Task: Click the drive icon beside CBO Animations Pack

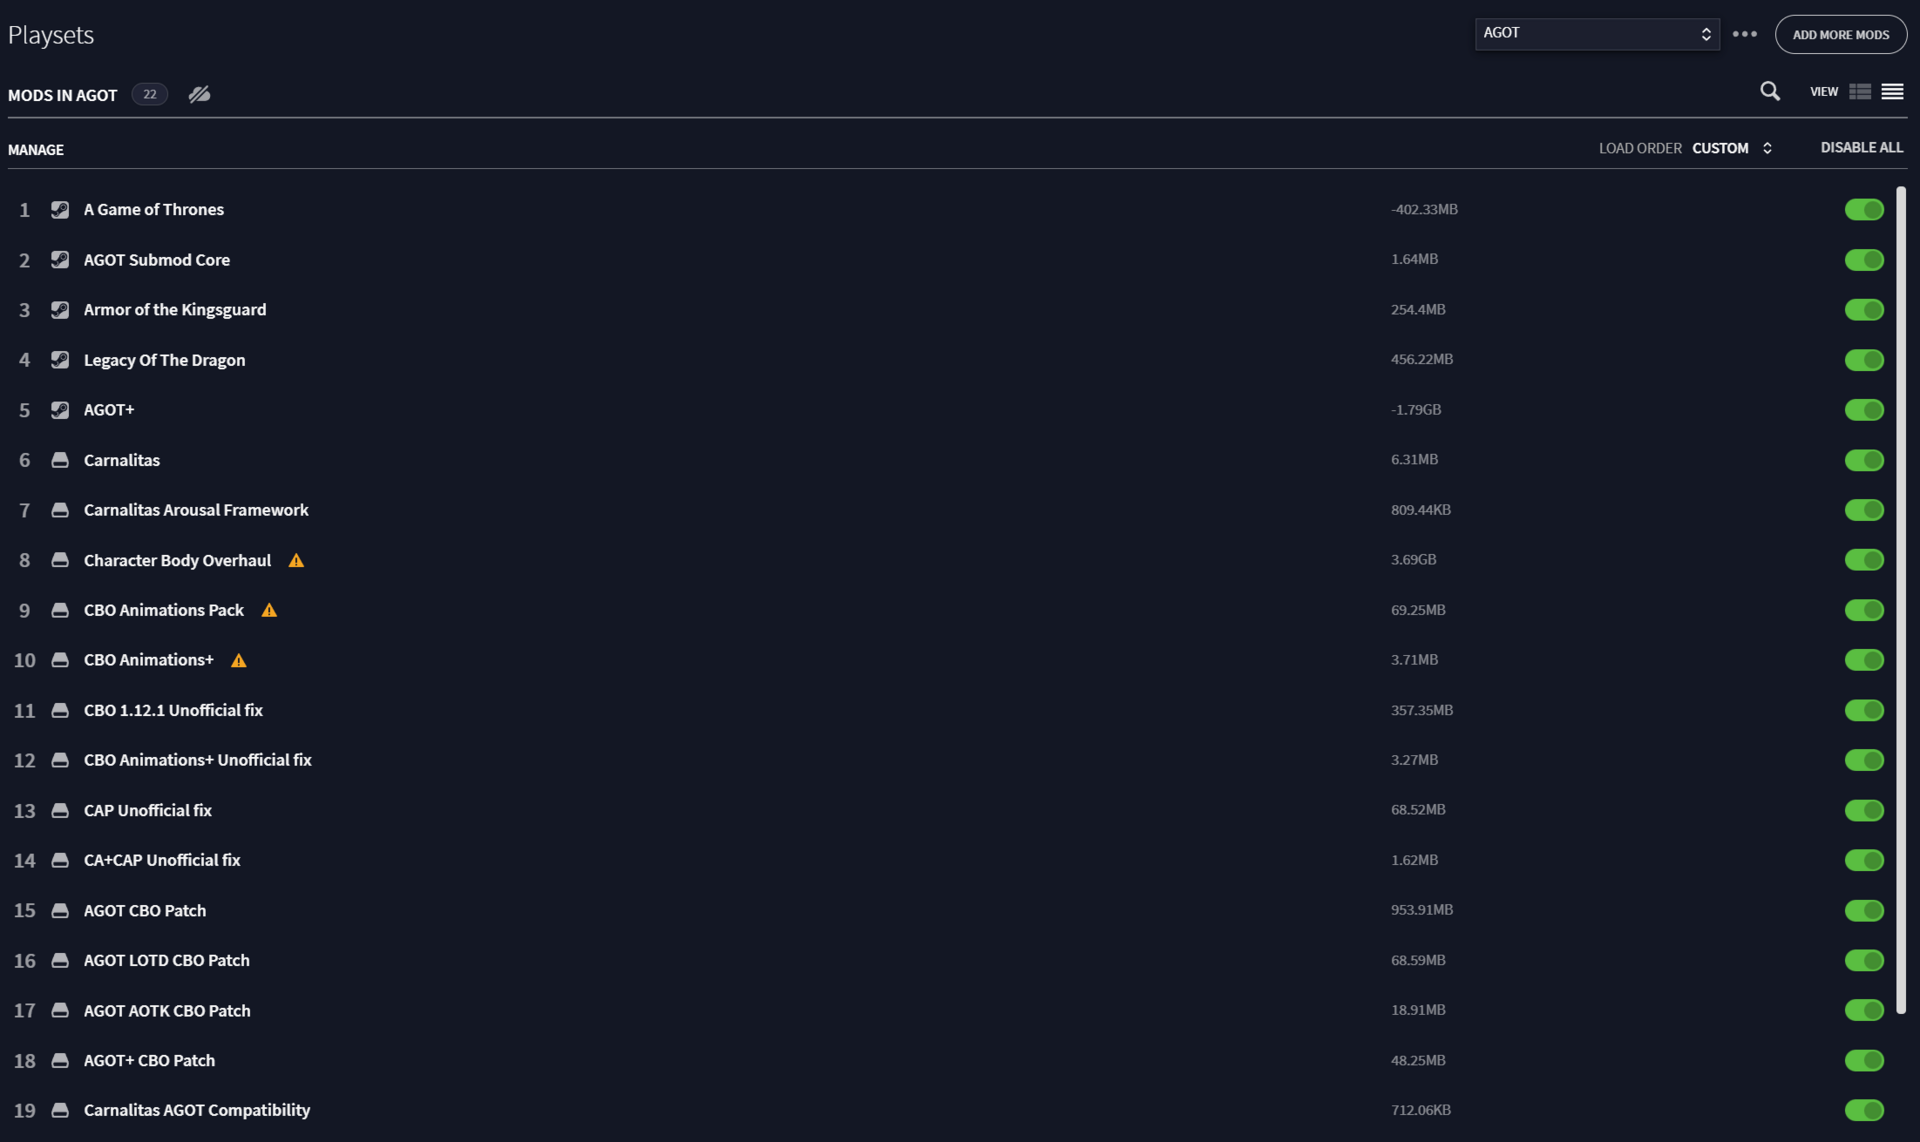Action: [60, 610]
